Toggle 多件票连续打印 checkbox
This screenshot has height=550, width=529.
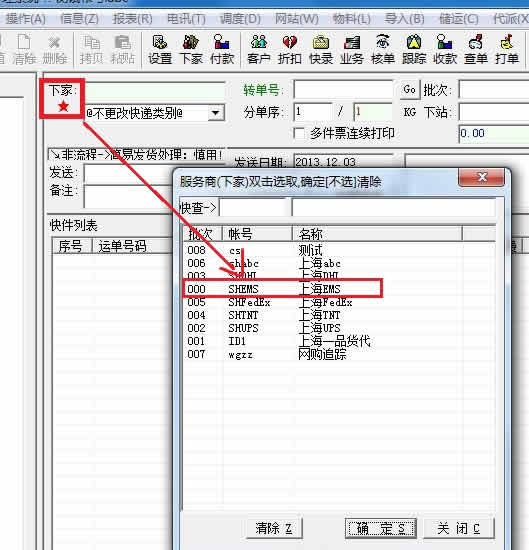(x=299, y=133)
